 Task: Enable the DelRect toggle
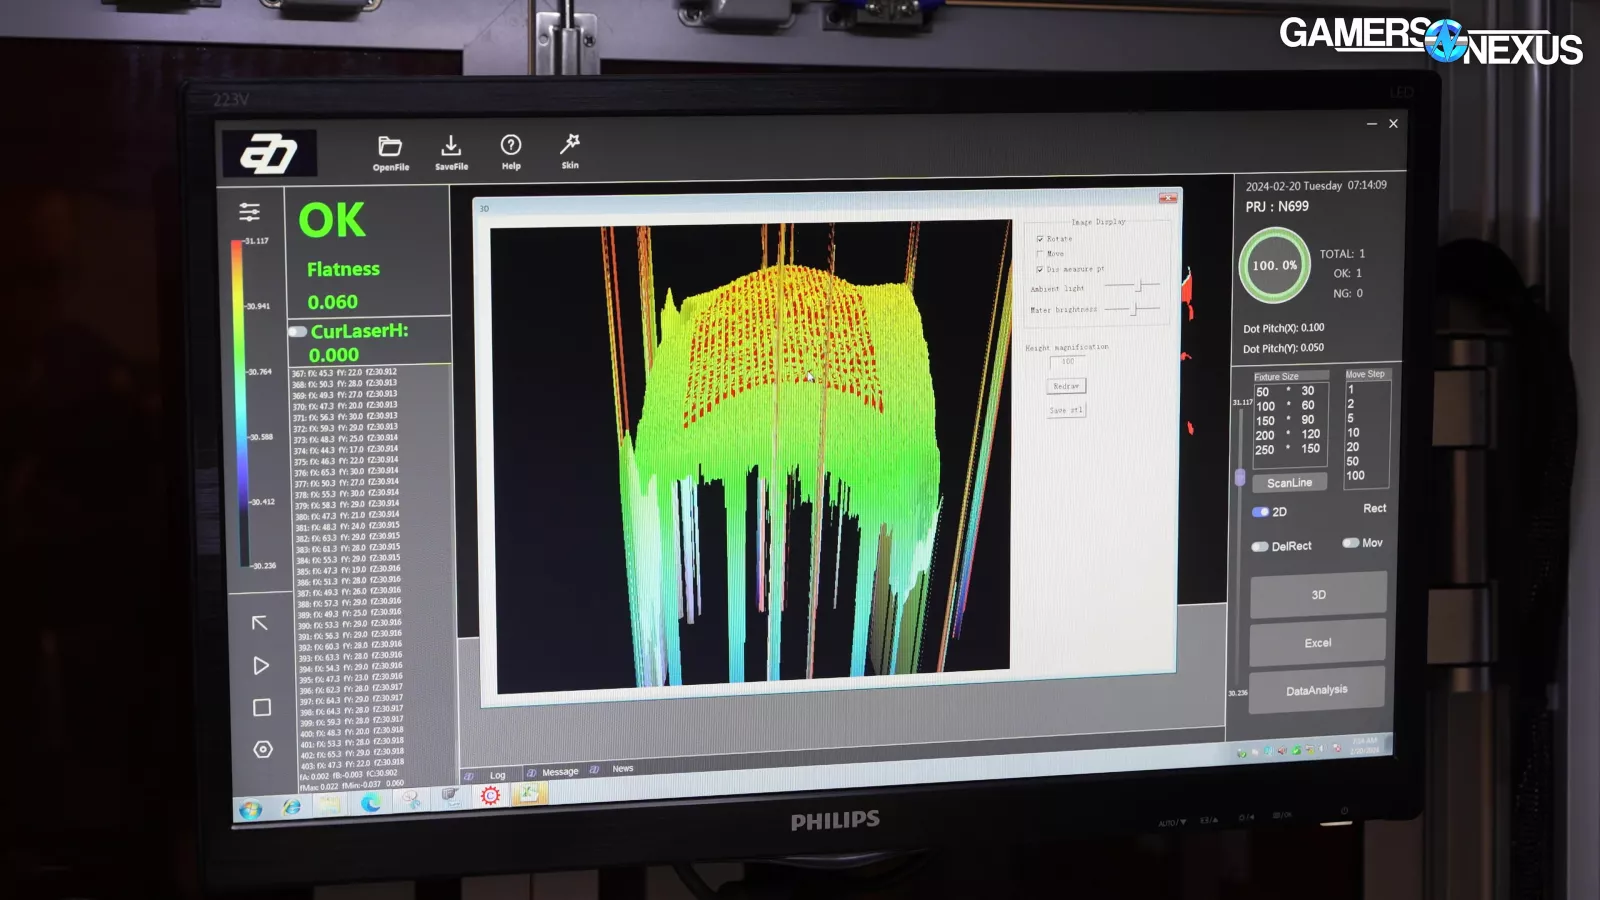coord(1260,547)
